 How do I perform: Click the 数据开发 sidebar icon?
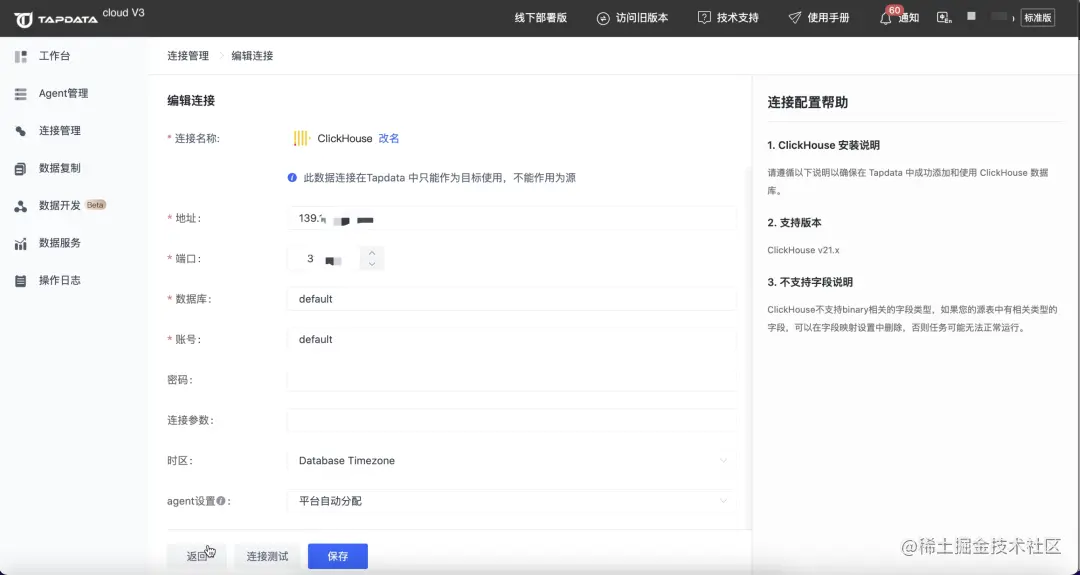coord(21,206)
